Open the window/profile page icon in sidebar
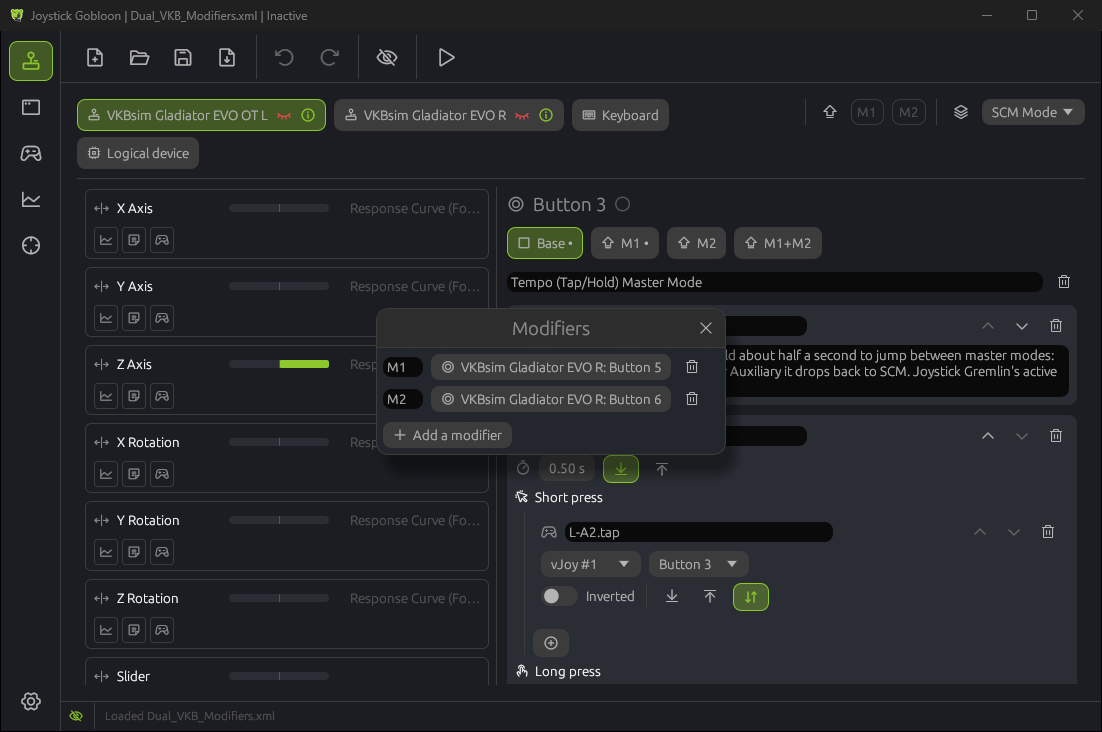The width and height of the screenshot is (1102, 732). 31,107
